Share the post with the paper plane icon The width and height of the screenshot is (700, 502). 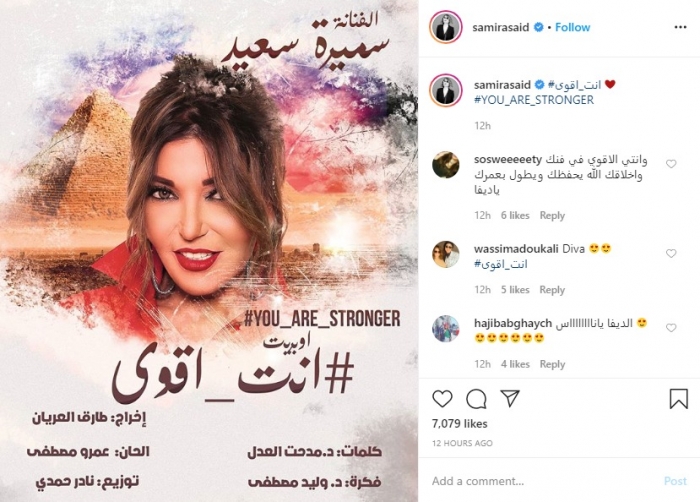coord(510,398)
